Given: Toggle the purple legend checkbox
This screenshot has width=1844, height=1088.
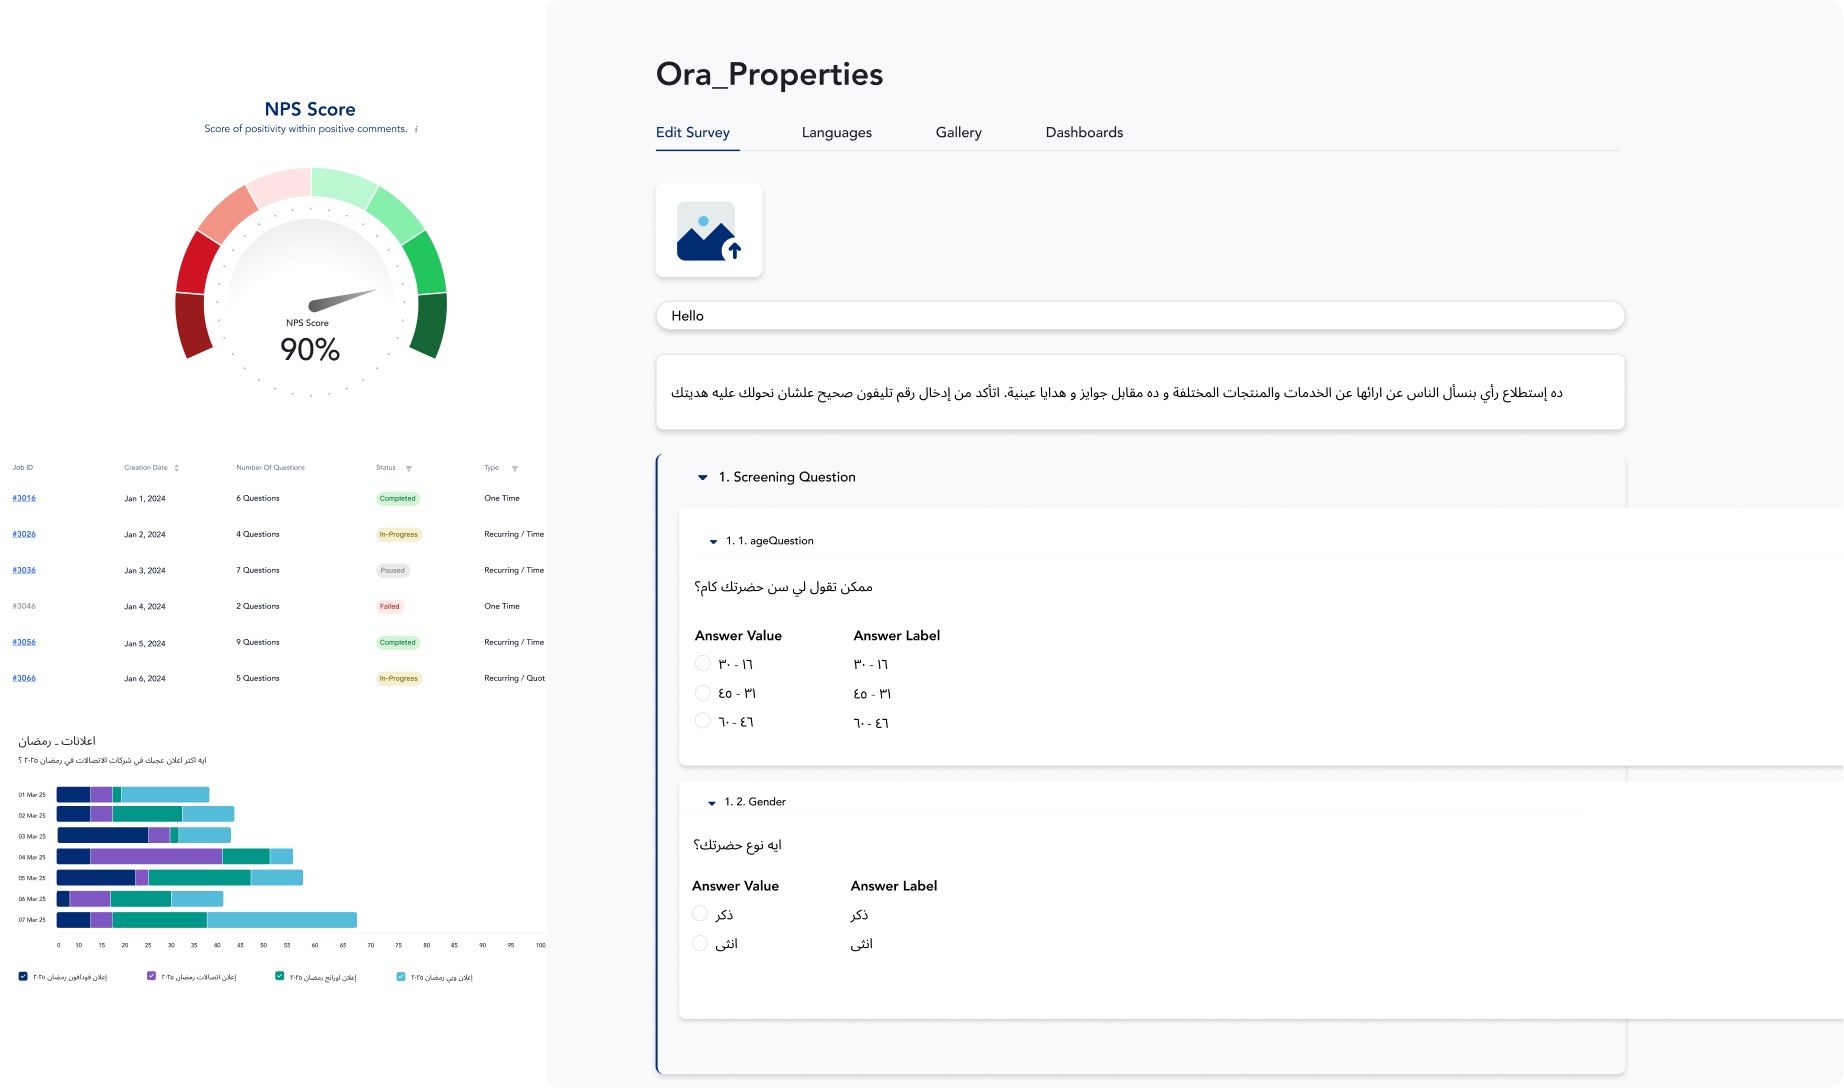Looking at the screenshot, I should [x=152, y=976].
